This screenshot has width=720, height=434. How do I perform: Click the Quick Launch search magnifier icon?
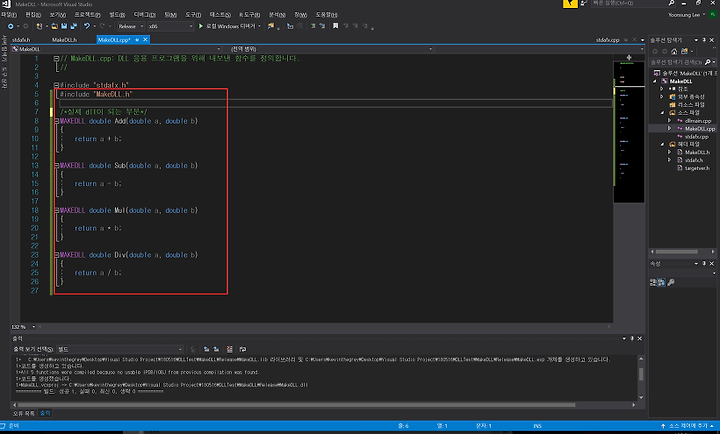(x=671, y=3)
